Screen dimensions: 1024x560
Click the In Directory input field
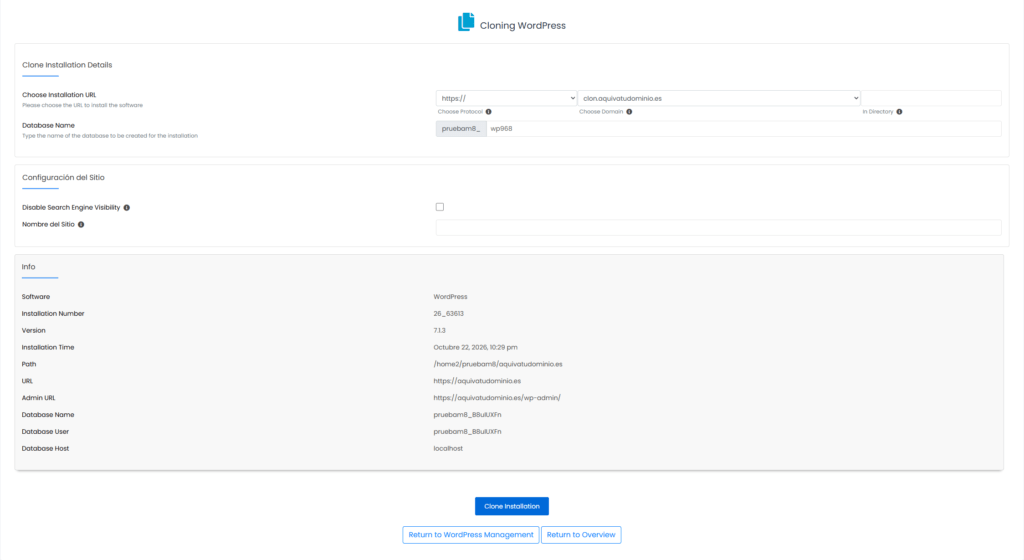click(931, 98)
